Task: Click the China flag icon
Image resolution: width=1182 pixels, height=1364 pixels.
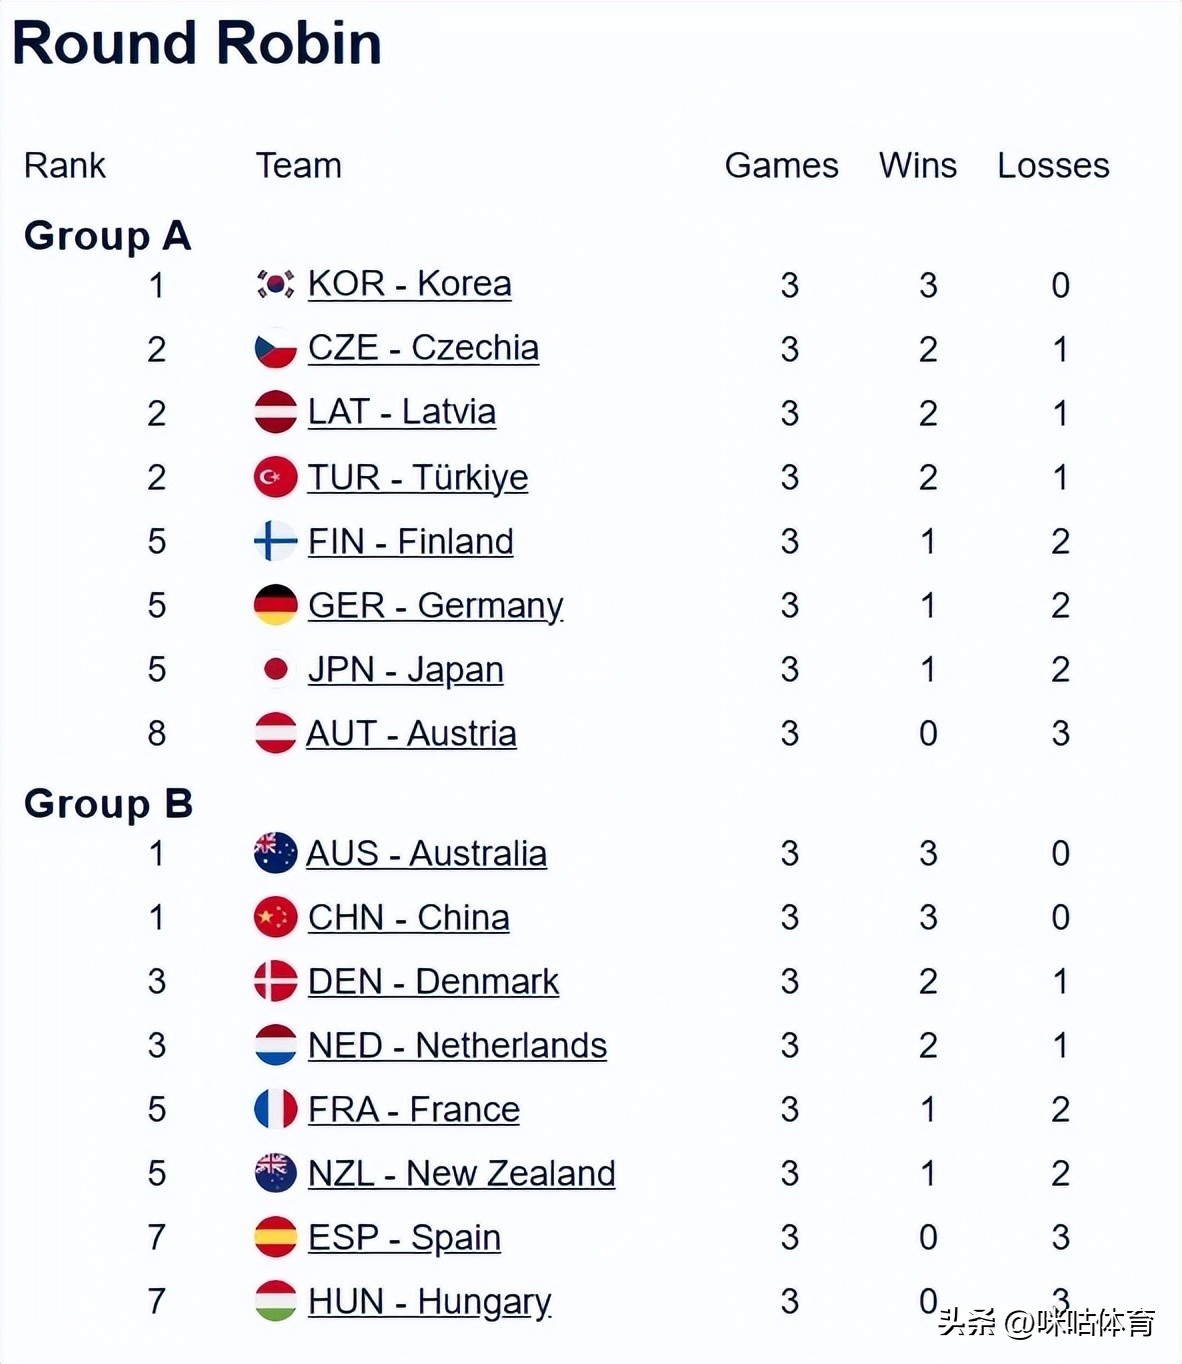Action: click(x=275, y=917)
